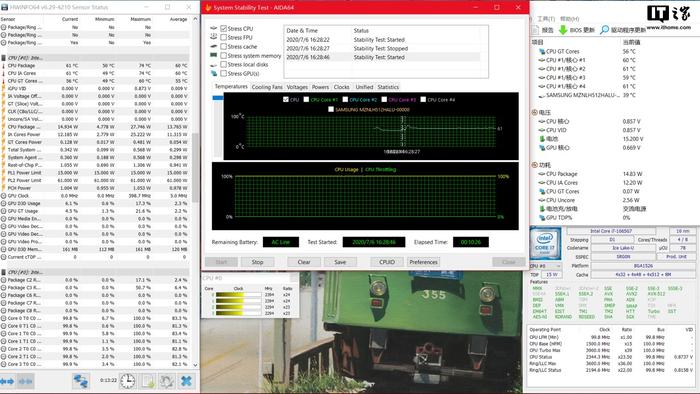The height and width of the screenshot is (394, 700).
Task: Click the blue X close-sensors icon
Action: click(x=187, y=381)
